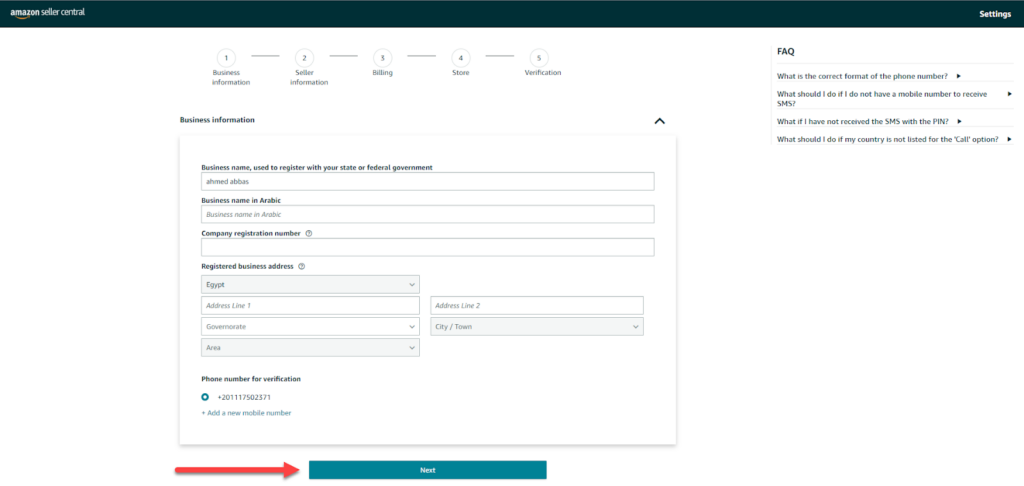1024x486 pixels.
Task: Click Add a new mobile number link
Action: coord(246,413)
